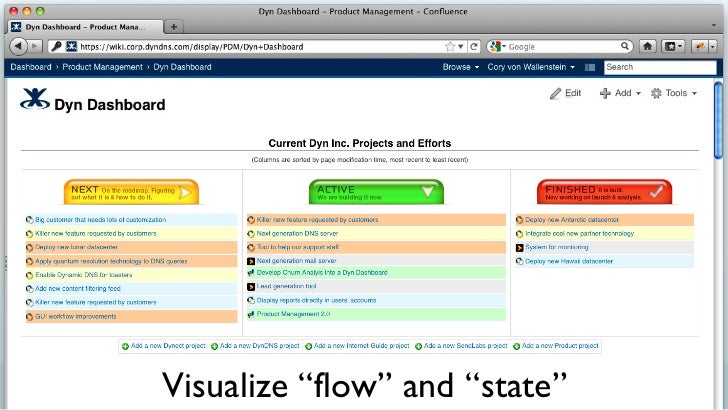Image resolution: width=728 pixels, height=410 pixels.
Task: Open 'Tool to help our support staff' link
Action: (x=298, y=247)
